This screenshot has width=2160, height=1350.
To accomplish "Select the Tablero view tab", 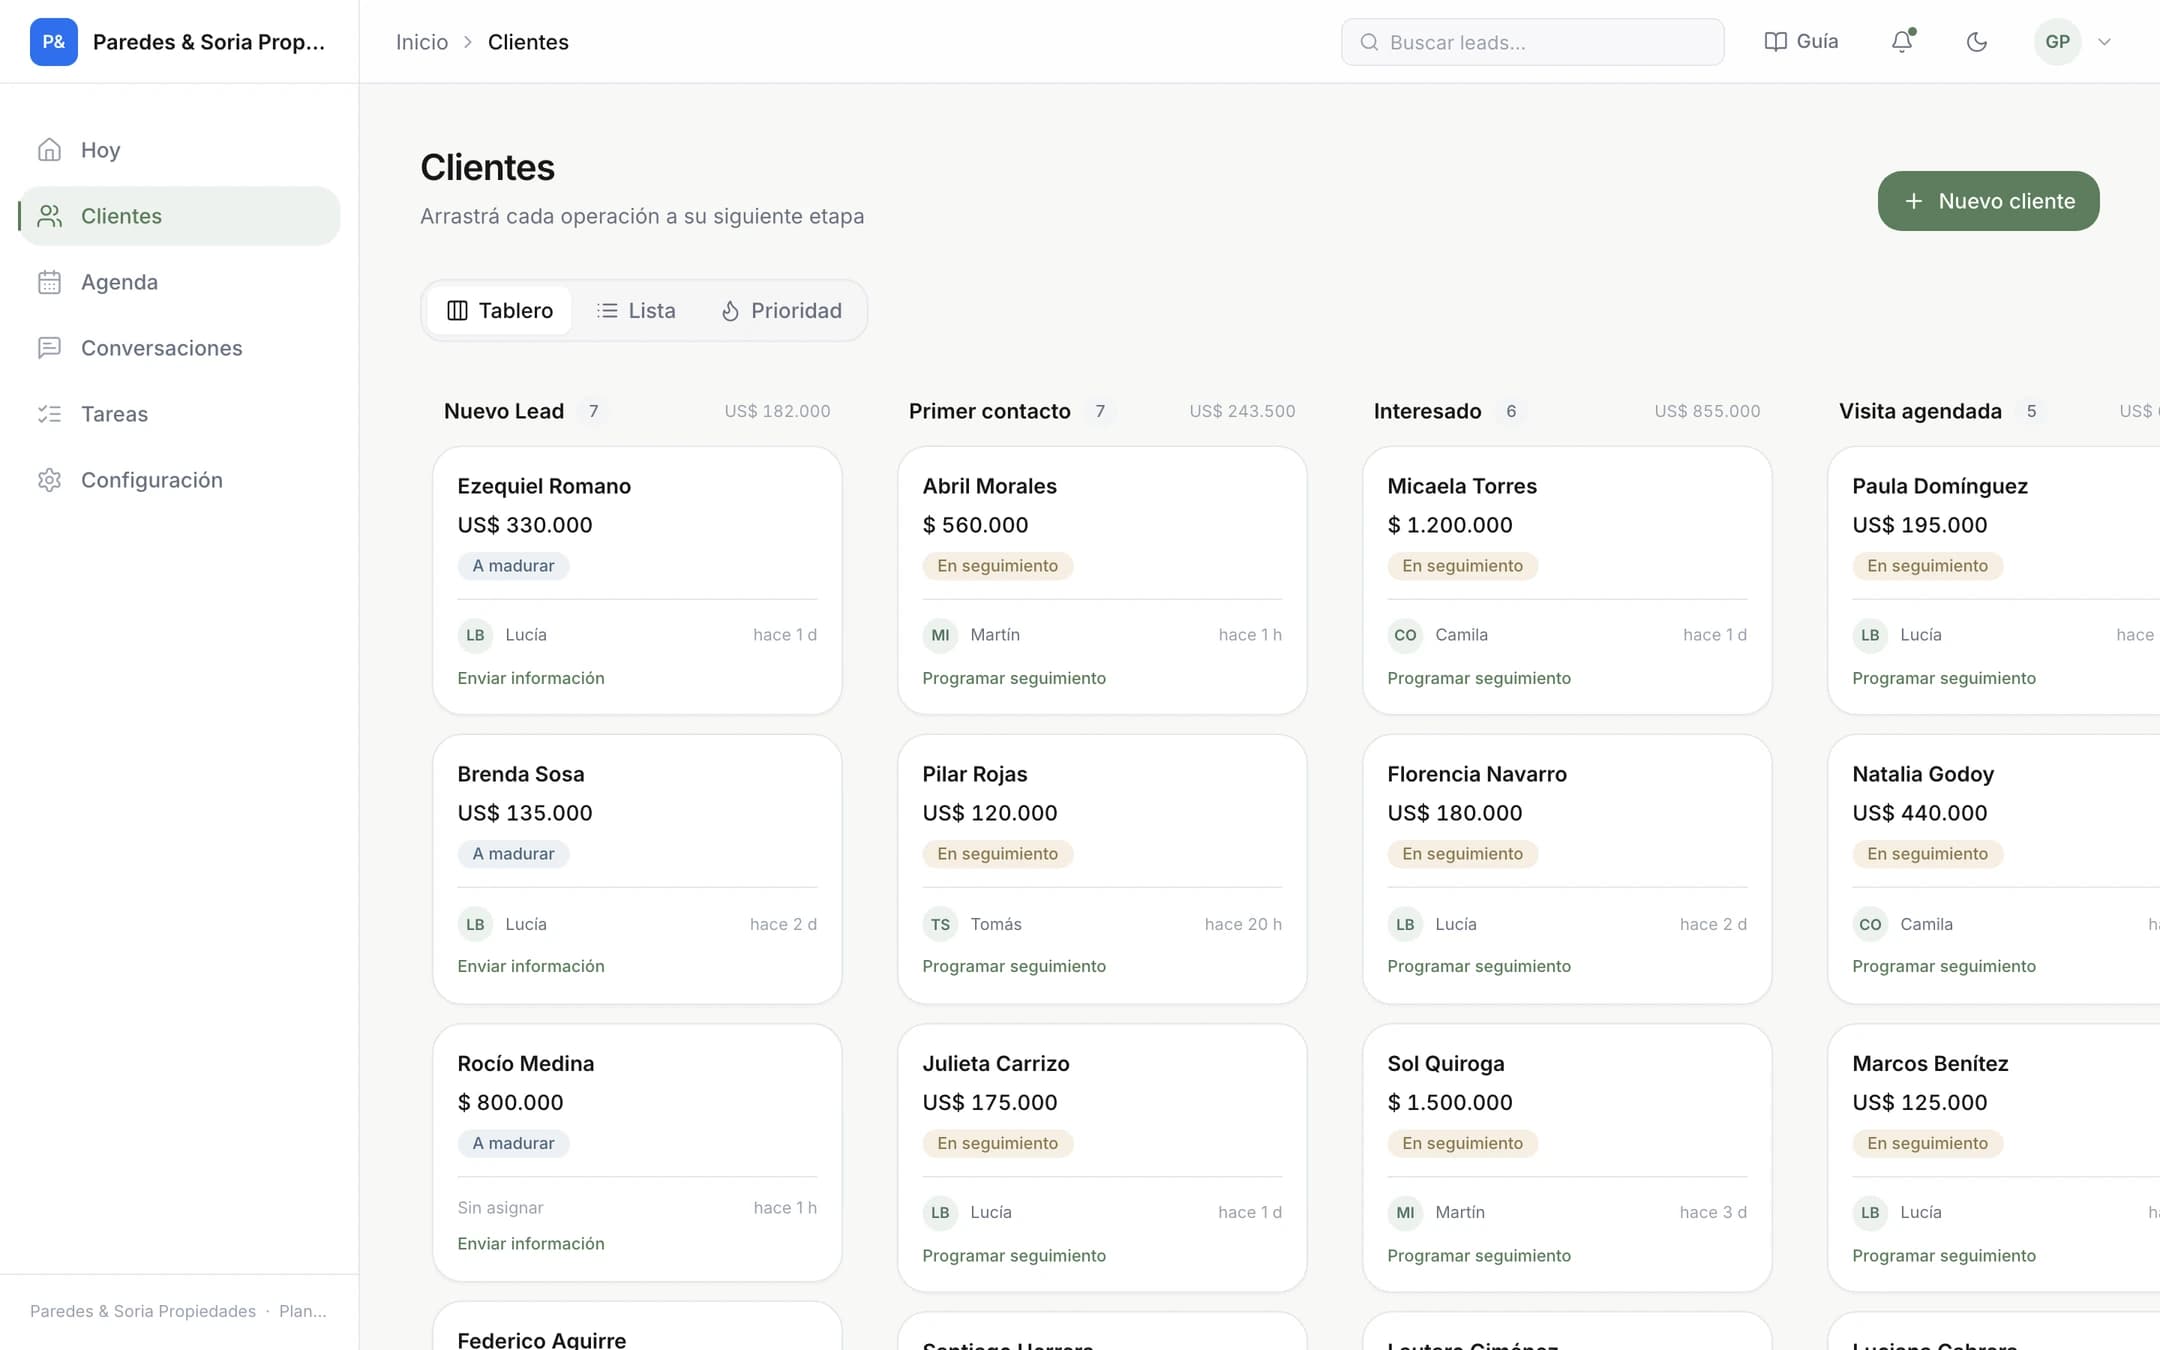I will (x=500, y=310).
